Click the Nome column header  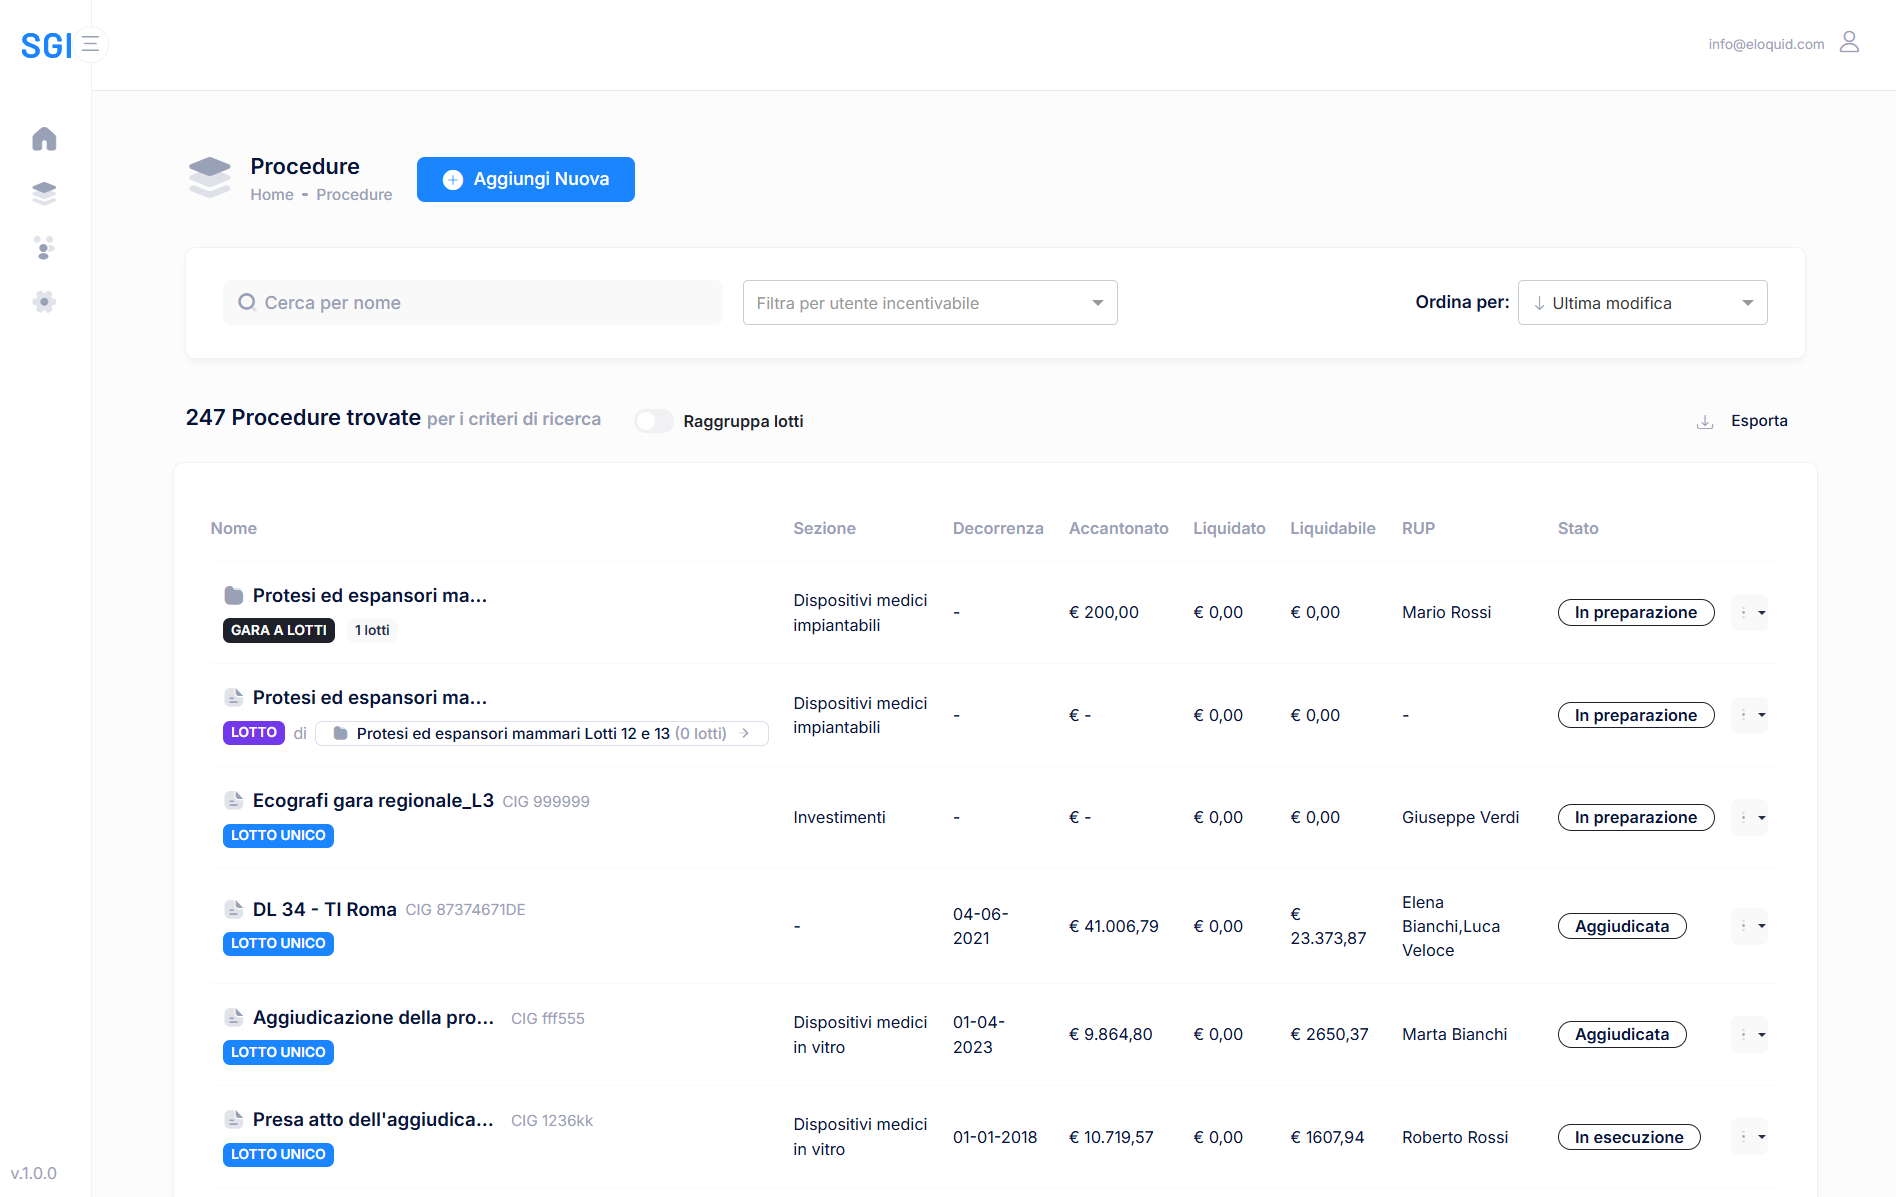point(233,528)
